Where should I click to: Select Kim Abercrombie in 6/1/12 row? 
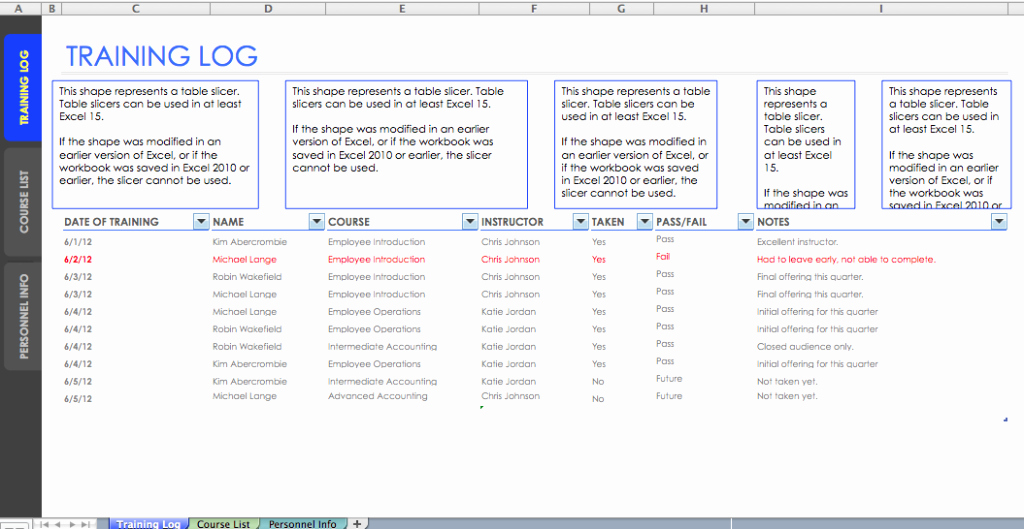[249, 242]
